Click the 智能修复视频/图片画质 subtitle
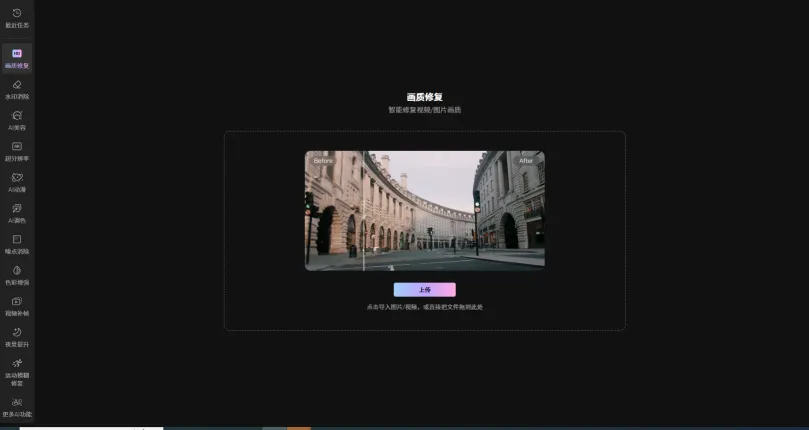This screenshot has height=430, width=809. pos(425,110)
